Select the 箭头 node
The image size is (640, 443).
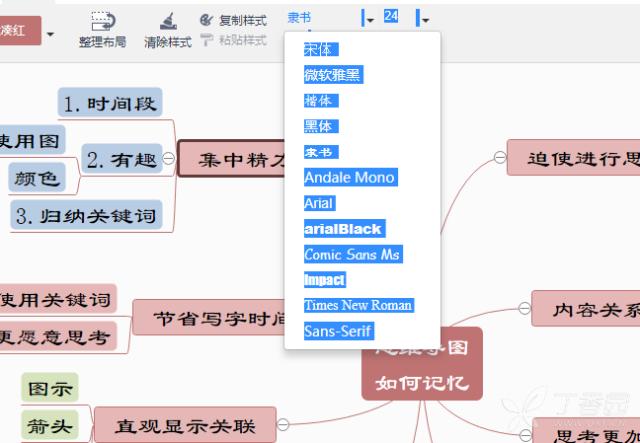(x=50, y=425)
